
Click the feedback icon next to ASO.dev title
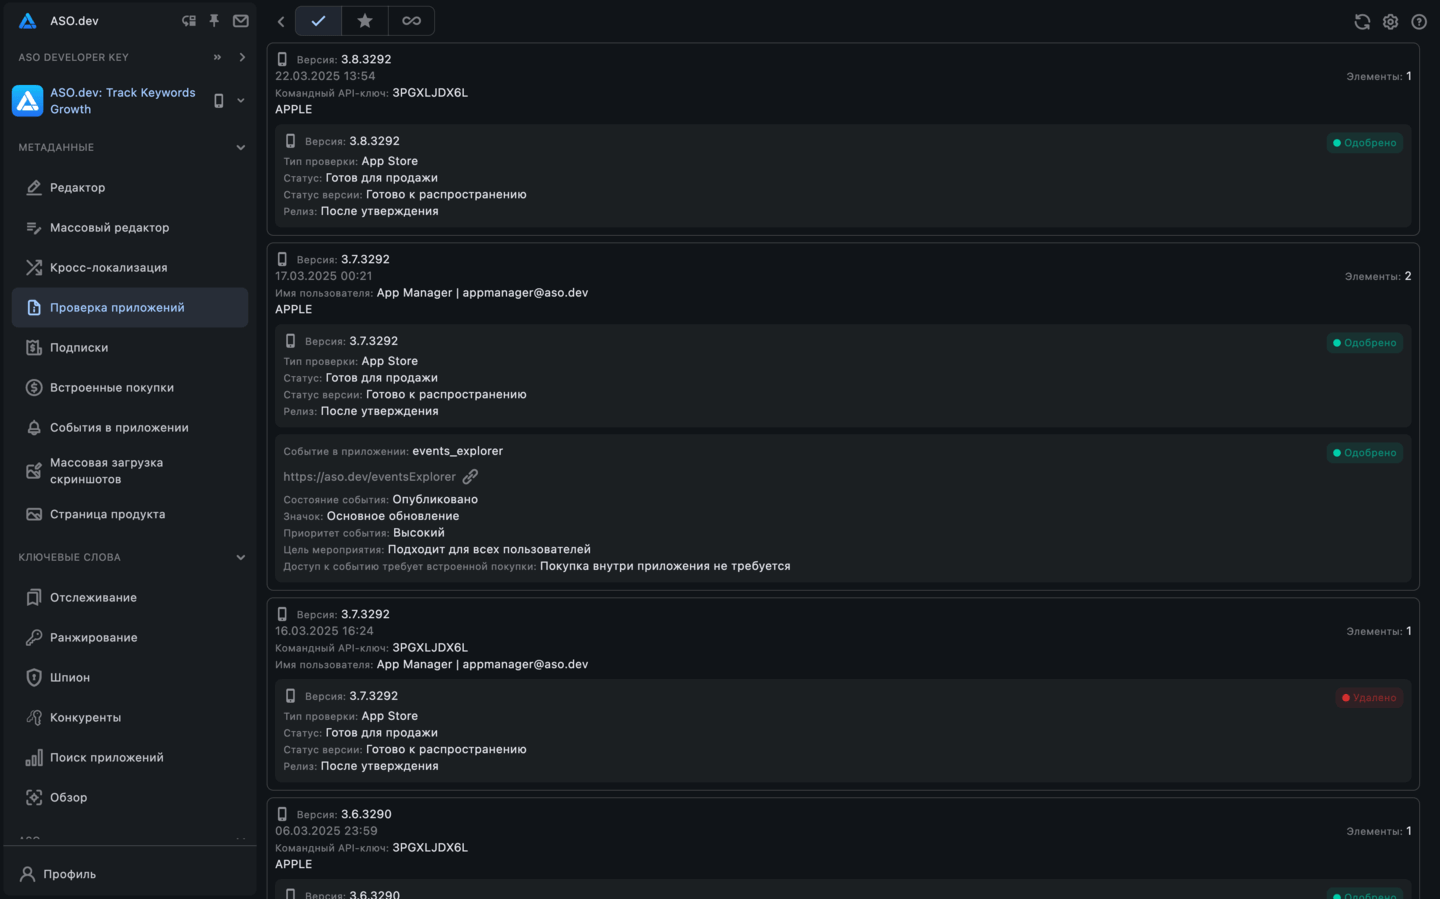[x=188, y=21]
